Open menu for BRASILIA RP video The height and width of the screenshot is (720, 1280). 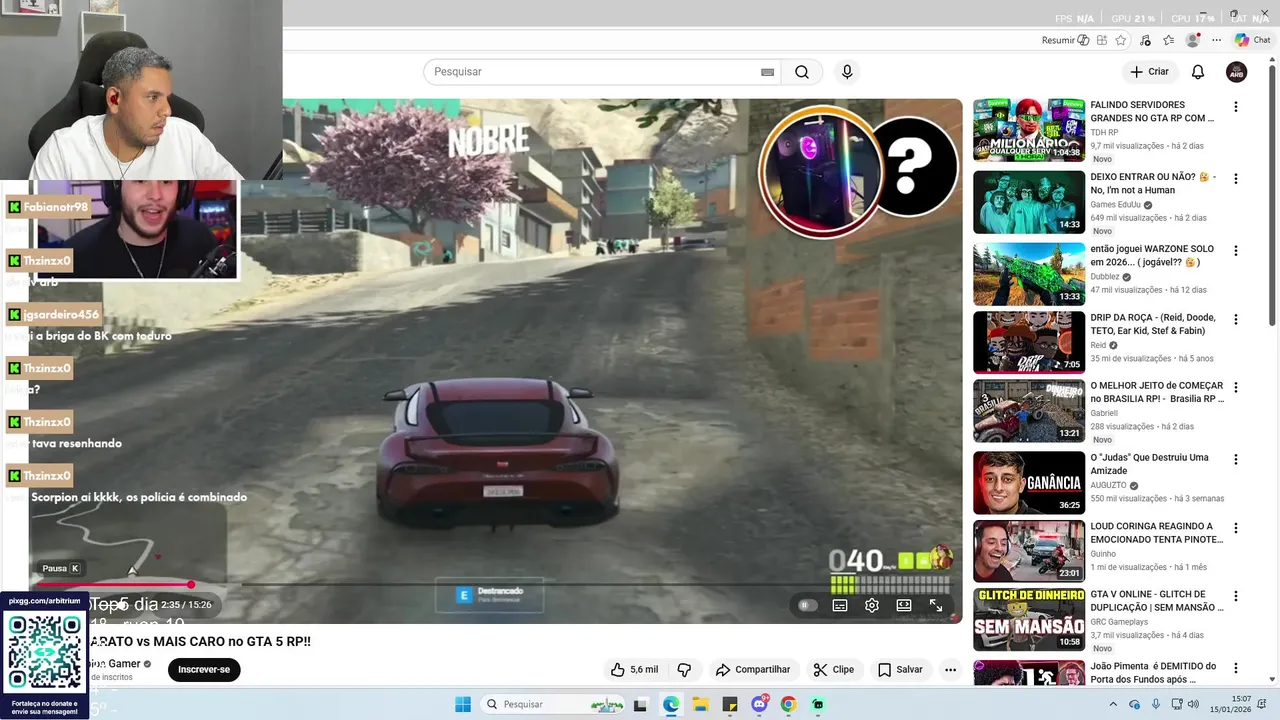pyautogui.click(x=1236, y=388)
